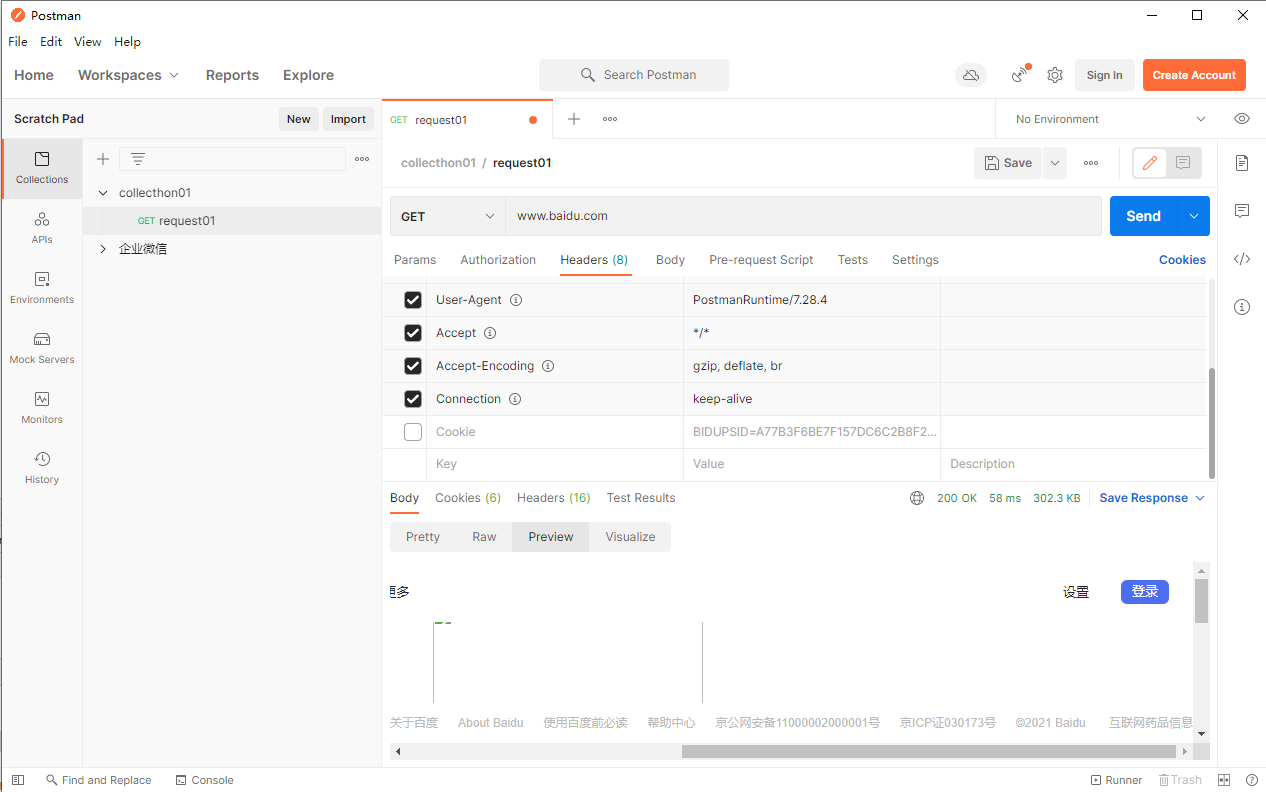This screenshot has width=1266, height=792.
Task: Open the Send button dropdown arrow
Action: pyautogui.click(x=1194, y=216)
